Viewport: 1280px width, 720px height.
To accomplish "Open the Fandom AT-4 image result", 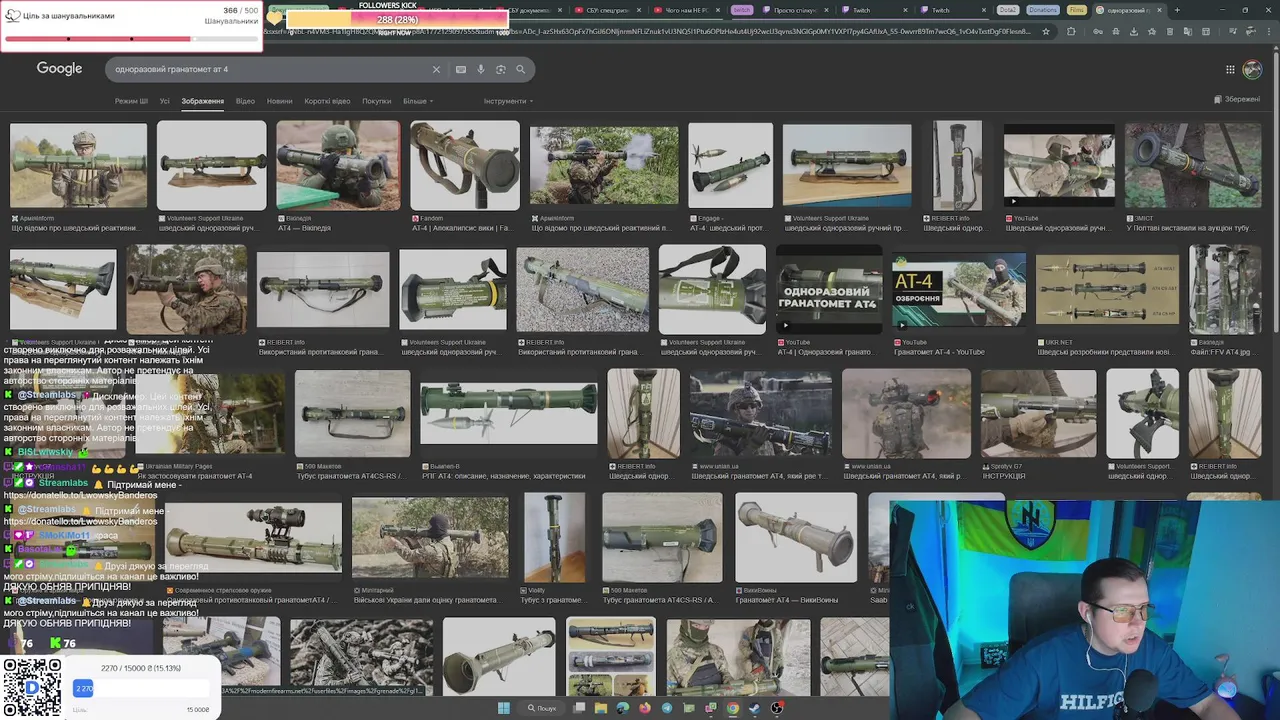I will pos(465,166).
